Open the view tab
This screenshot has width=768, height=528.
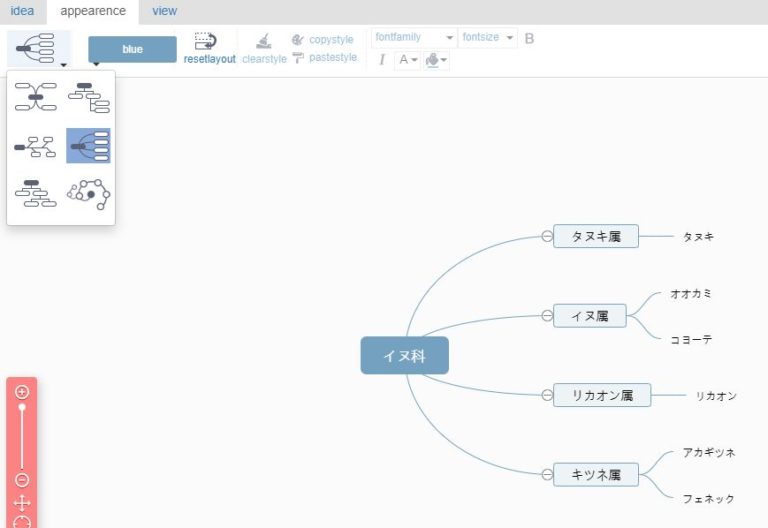[x=165, y=11]
